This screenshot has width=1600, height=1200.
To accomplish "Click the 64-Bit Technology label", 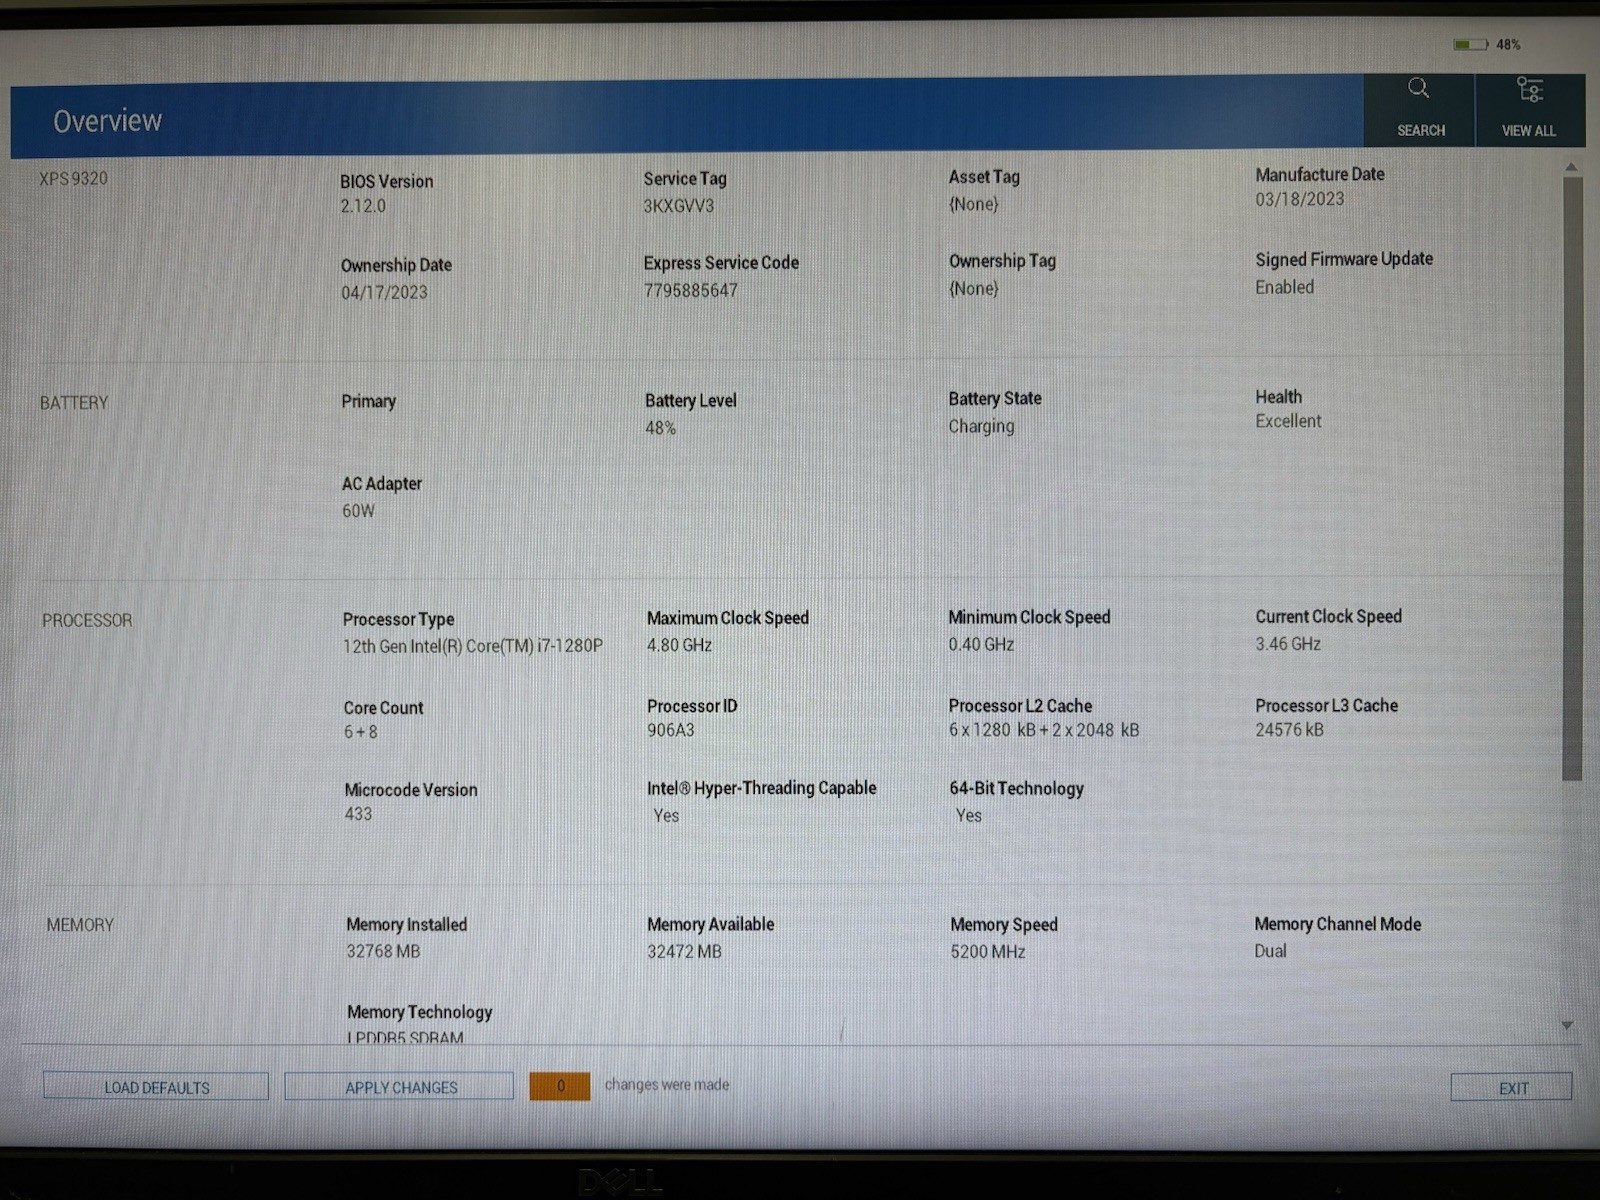I will coord(1016,789).
